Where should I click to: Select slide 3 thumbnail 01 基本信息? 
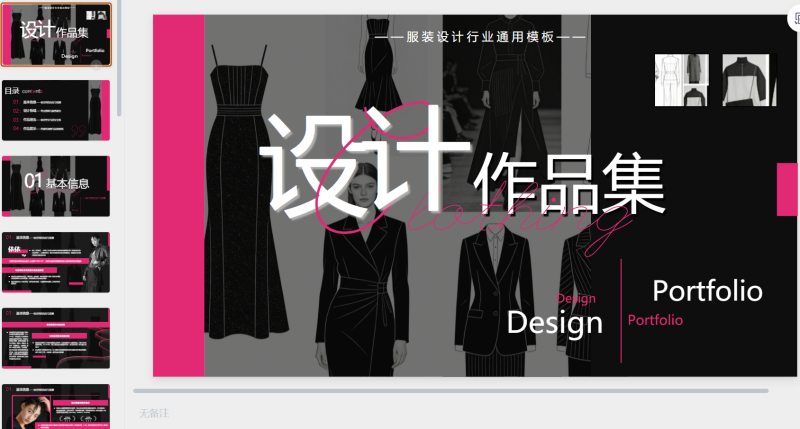click(56, 186)
